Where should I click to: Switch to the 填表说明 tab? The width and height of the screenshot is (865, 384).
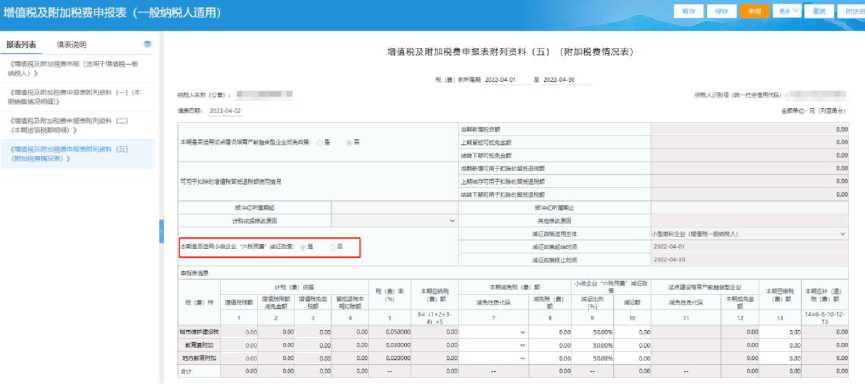click(x=72, y=45)
